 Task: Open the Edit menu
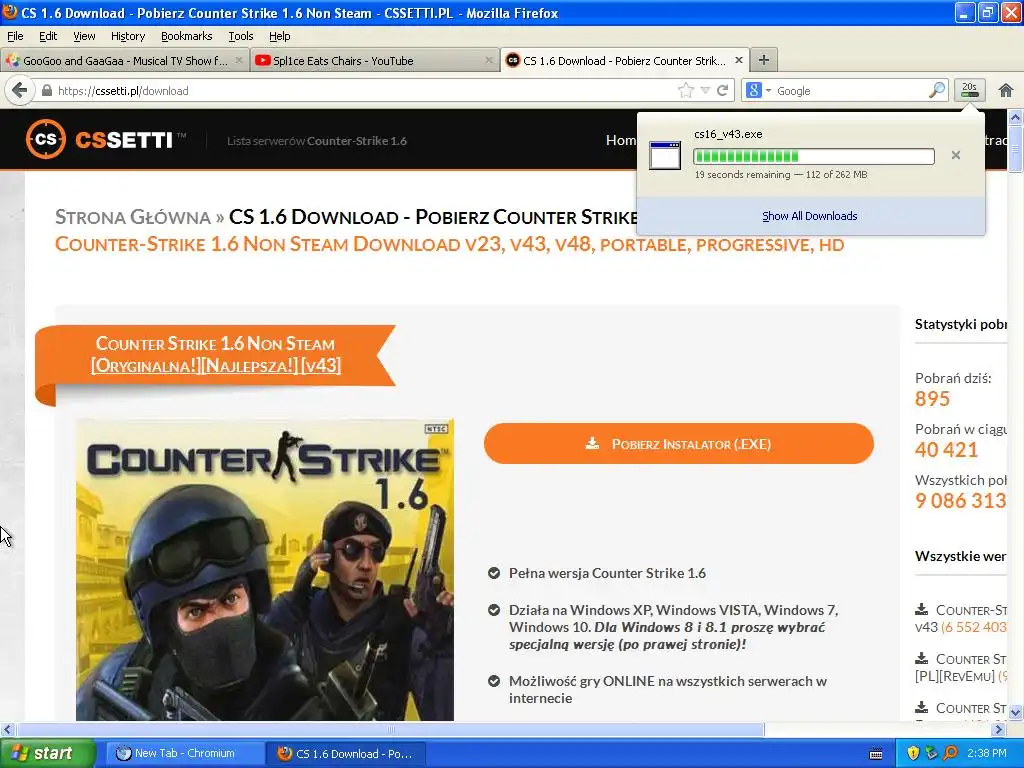[48, 36]
